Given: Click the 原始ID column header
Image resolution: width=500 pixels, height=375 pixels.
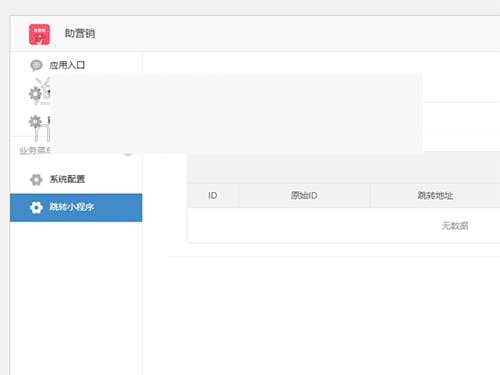Looking at the screenshot, I should [x=304, y=195].
